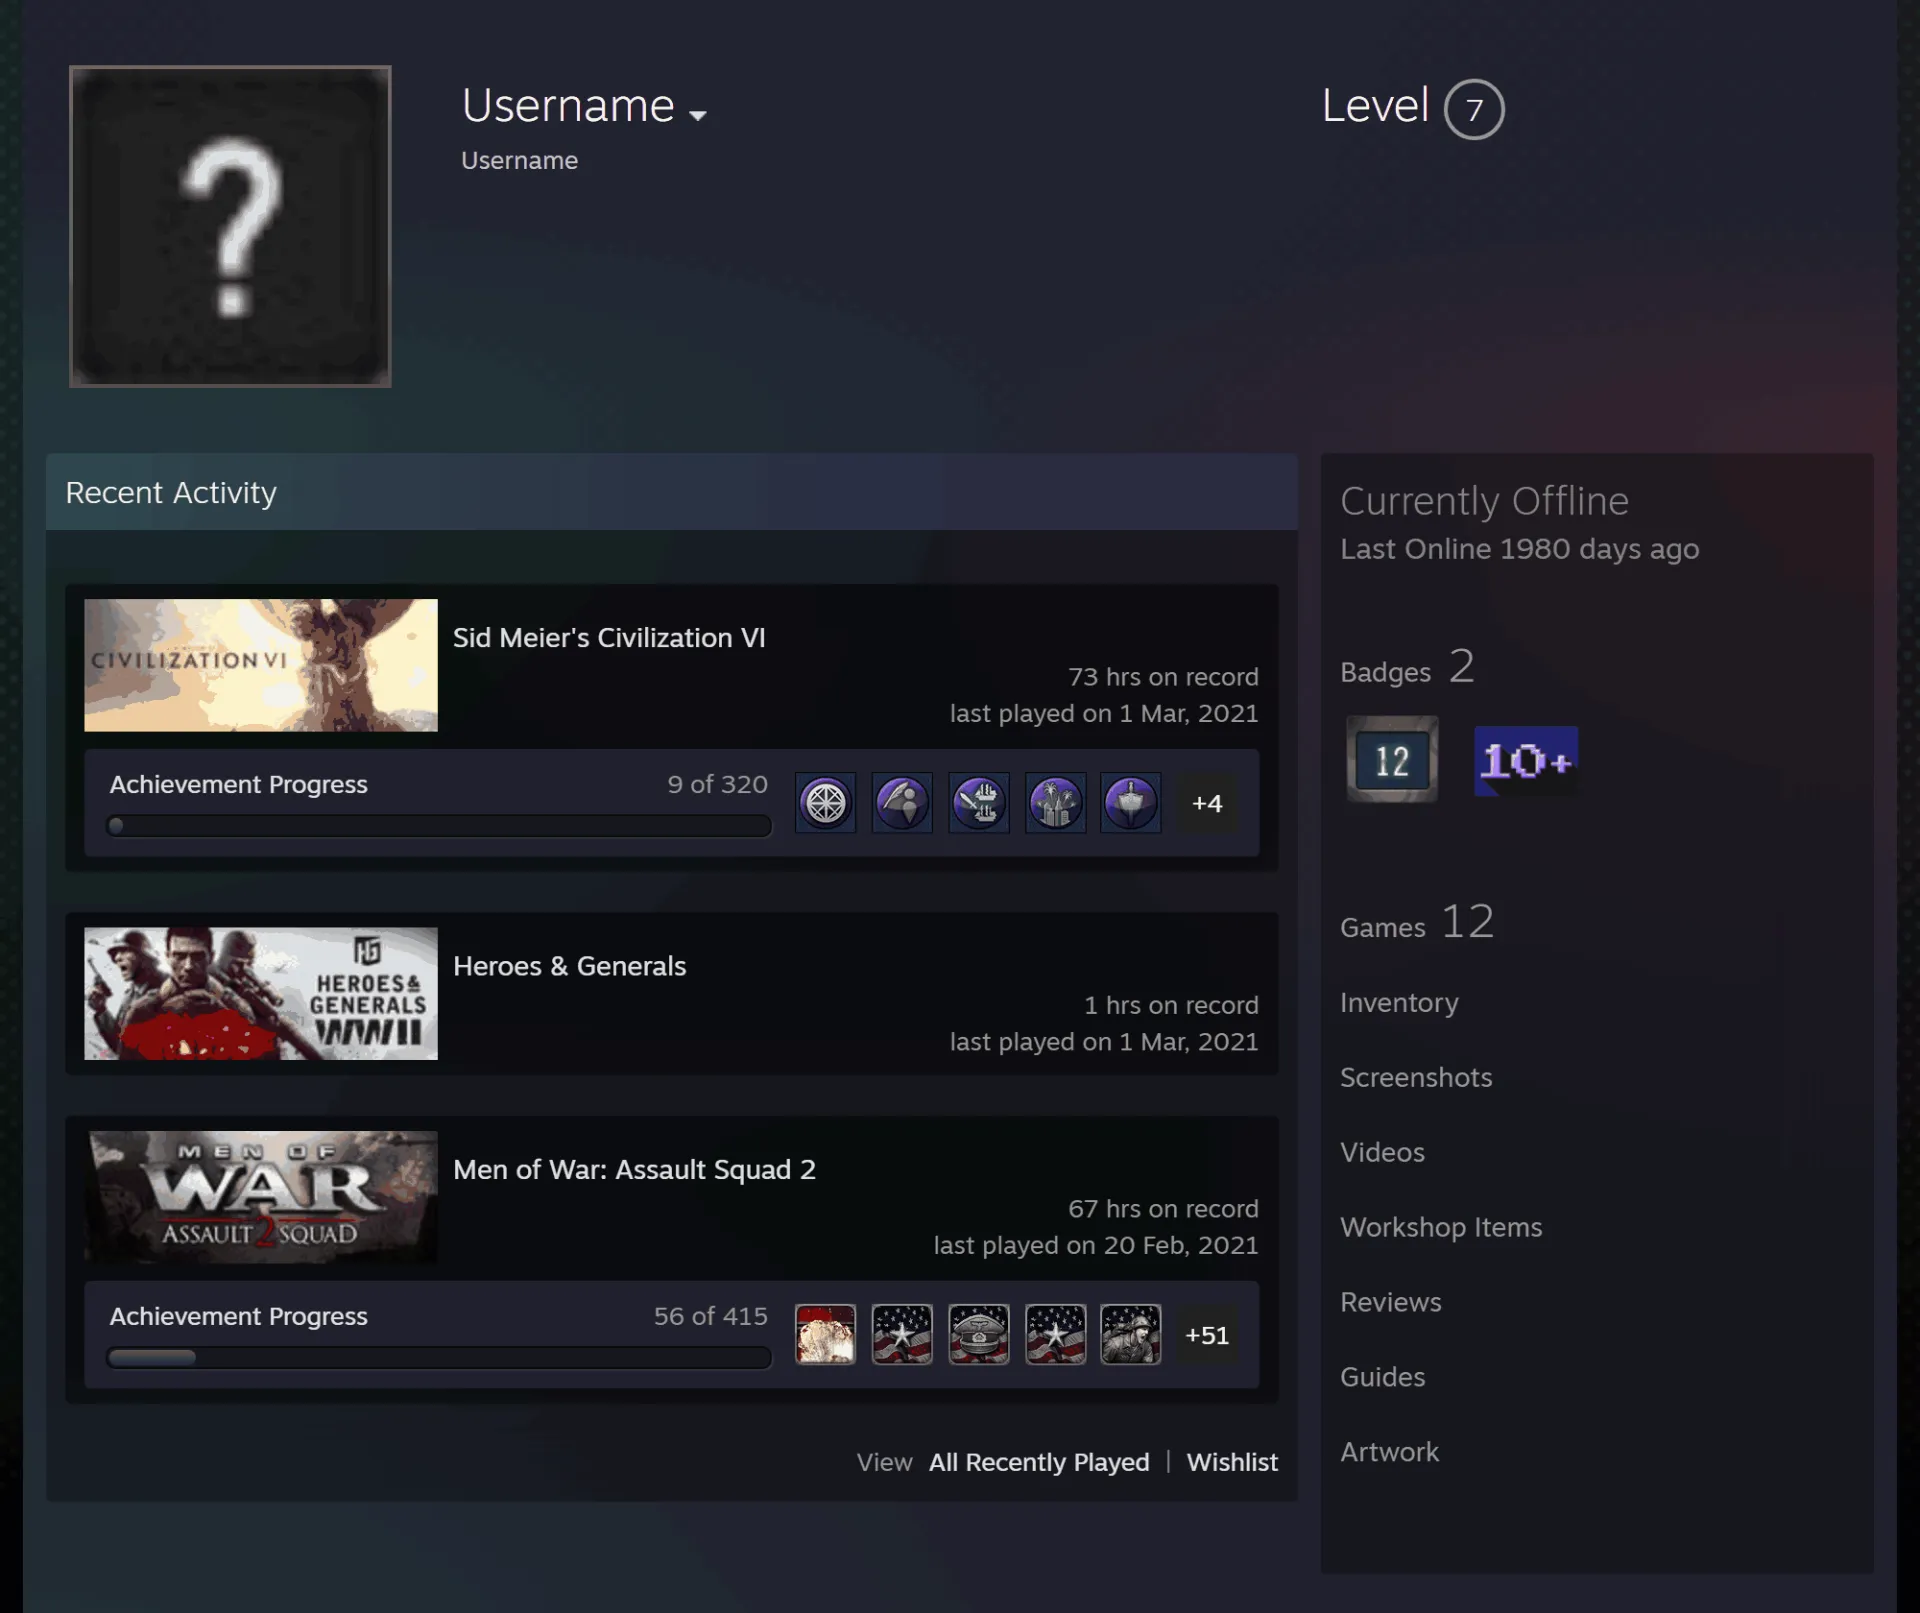Open the Men of War Assault Squad 2 banner
1920x1613 pixels.
point(261,1197)
